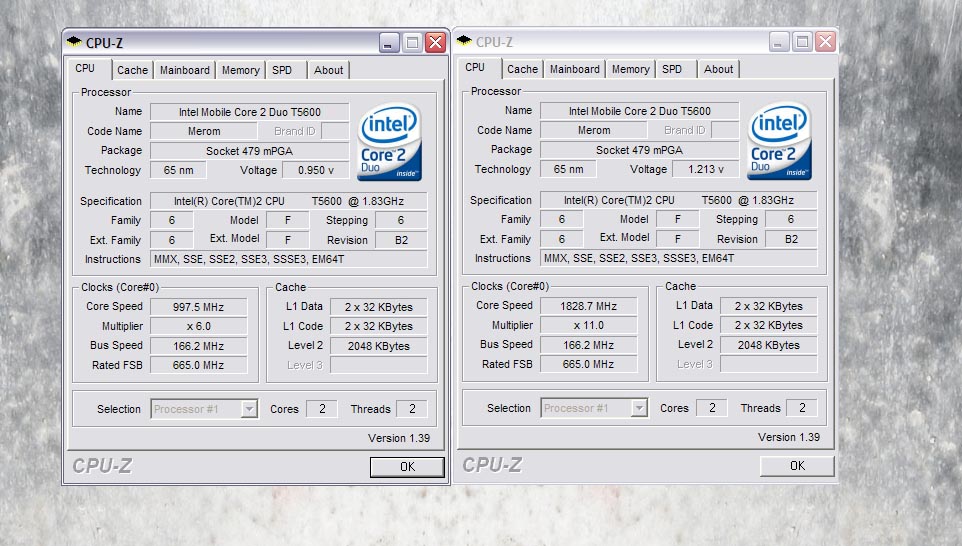Click Merom code name in left window
962x546 pixels.
[204, 131]
